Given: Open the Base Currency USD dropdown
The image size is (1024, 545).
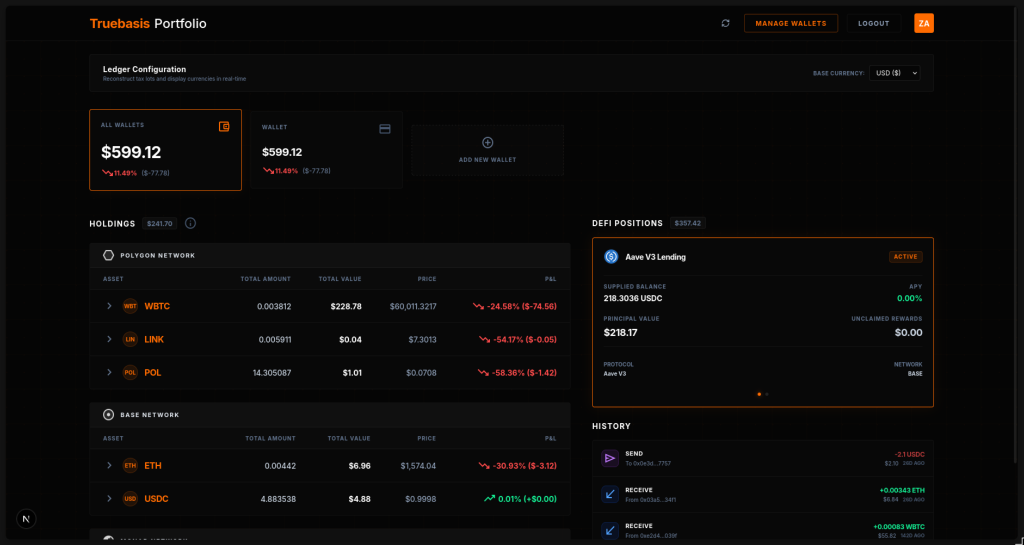Looking at the screenshot, I should (895, 73).
